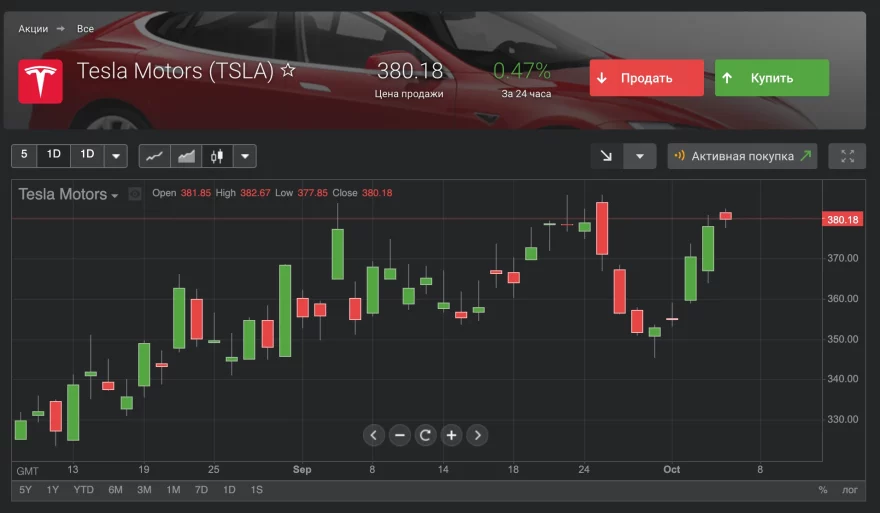Click Low value 377.85

tap(313, 193)
